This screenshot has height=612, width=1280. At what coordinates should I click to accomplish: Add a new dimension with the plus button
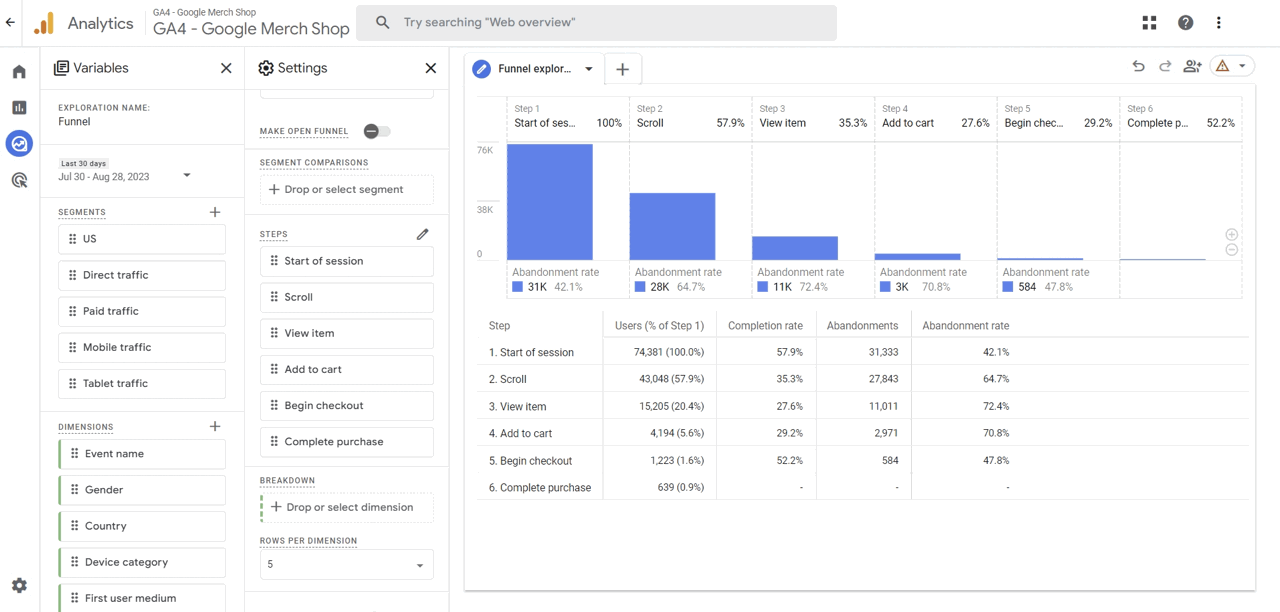coord(214,426)
